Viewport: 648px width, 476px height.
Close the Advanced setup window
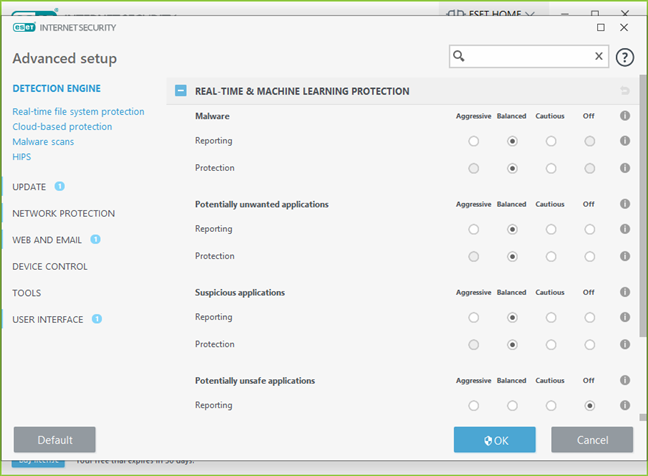click(x=624, y=27)
